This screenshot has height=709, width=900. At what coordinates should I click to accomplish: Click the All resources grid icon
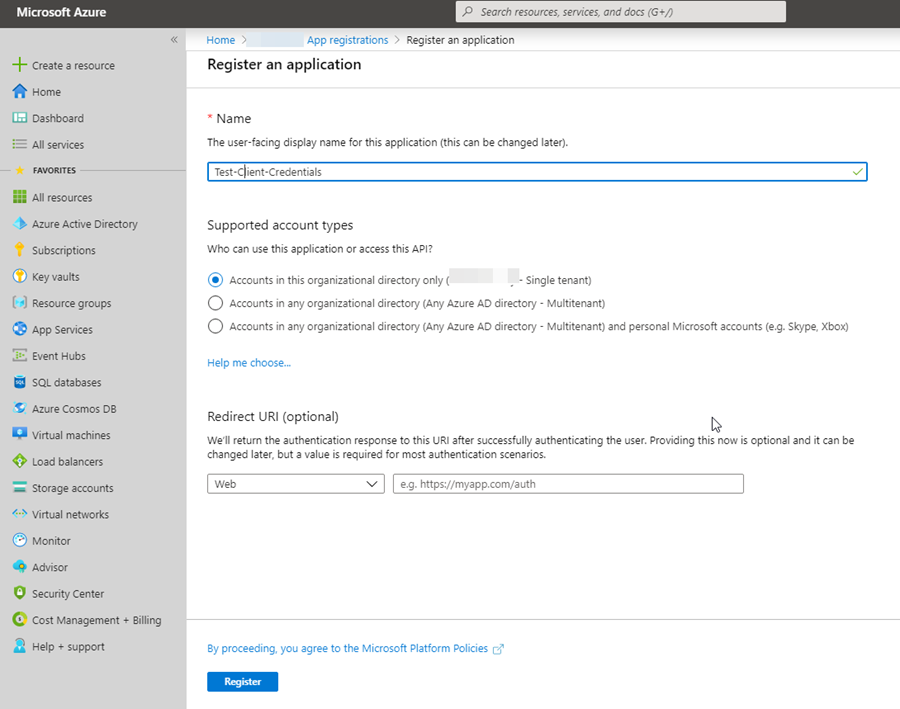[x=20, y=197]
